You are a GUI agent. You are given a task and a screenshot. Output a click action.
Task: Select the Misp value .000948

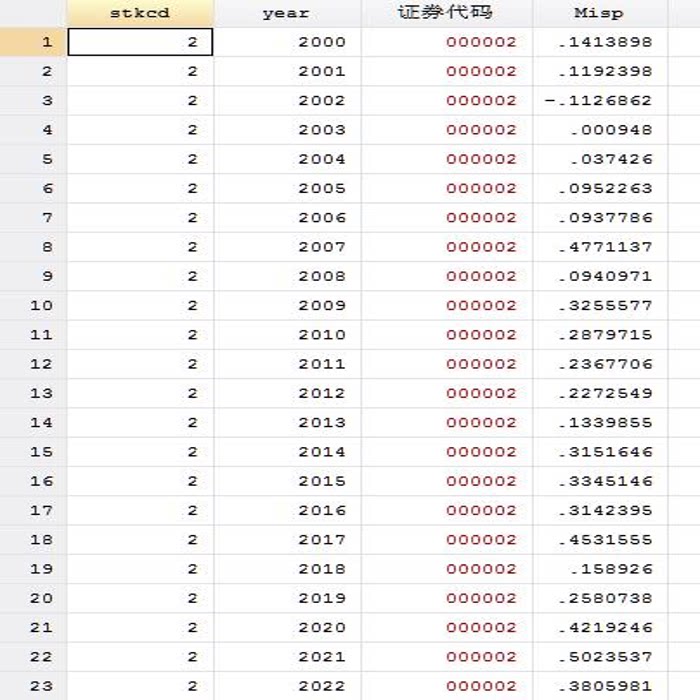610,130
